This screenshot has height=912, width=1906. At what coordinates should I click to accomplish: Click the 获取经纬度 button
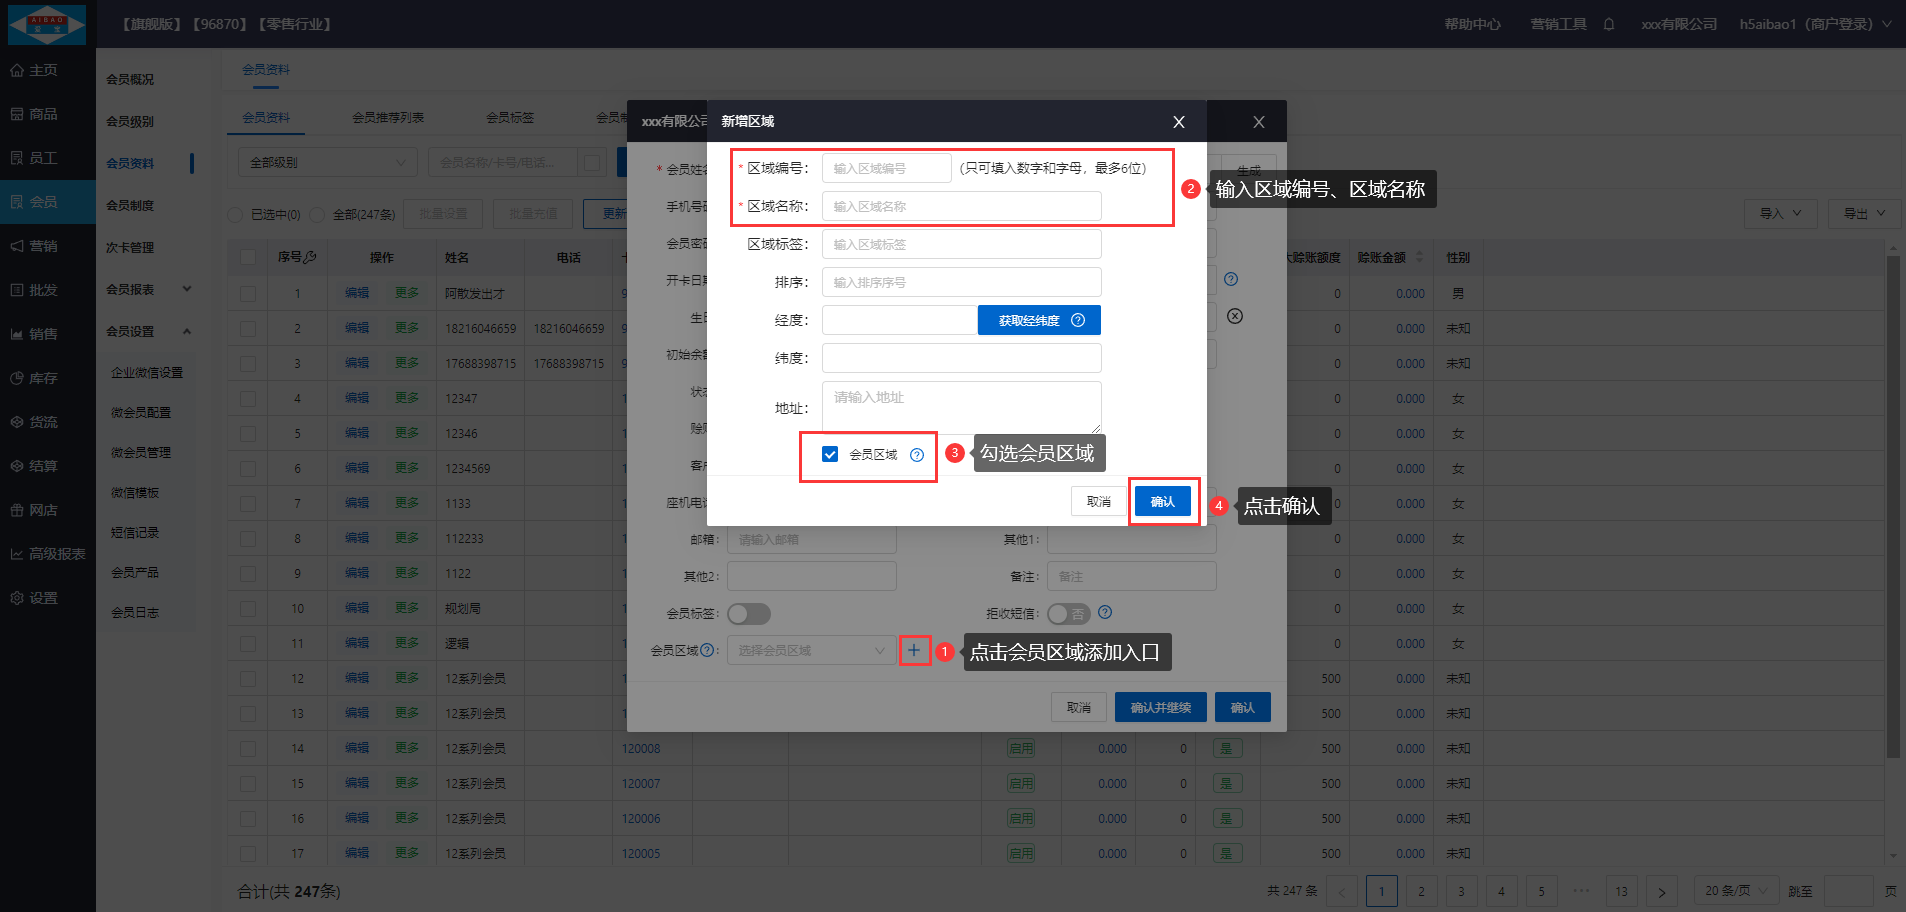click(x=1038, y=320)
